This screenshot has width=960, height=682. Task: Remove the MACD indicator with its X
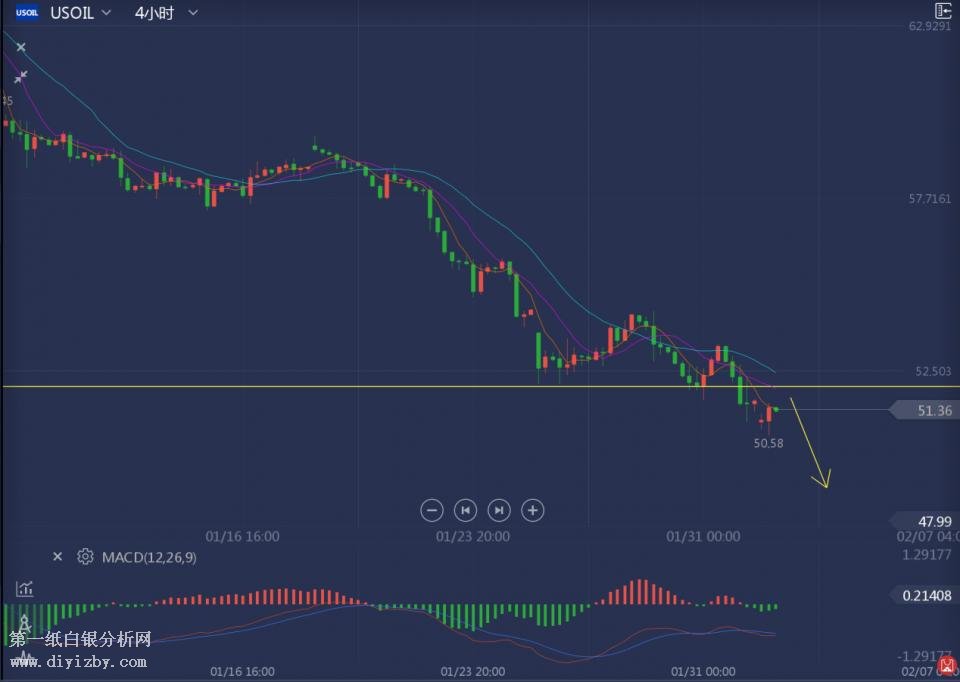click(x=57, y=557)
